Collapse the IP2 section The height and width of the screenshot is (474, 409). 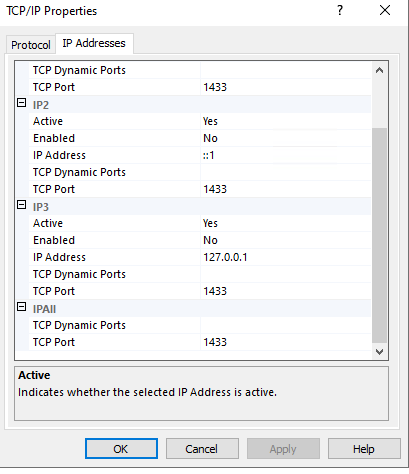21,103
